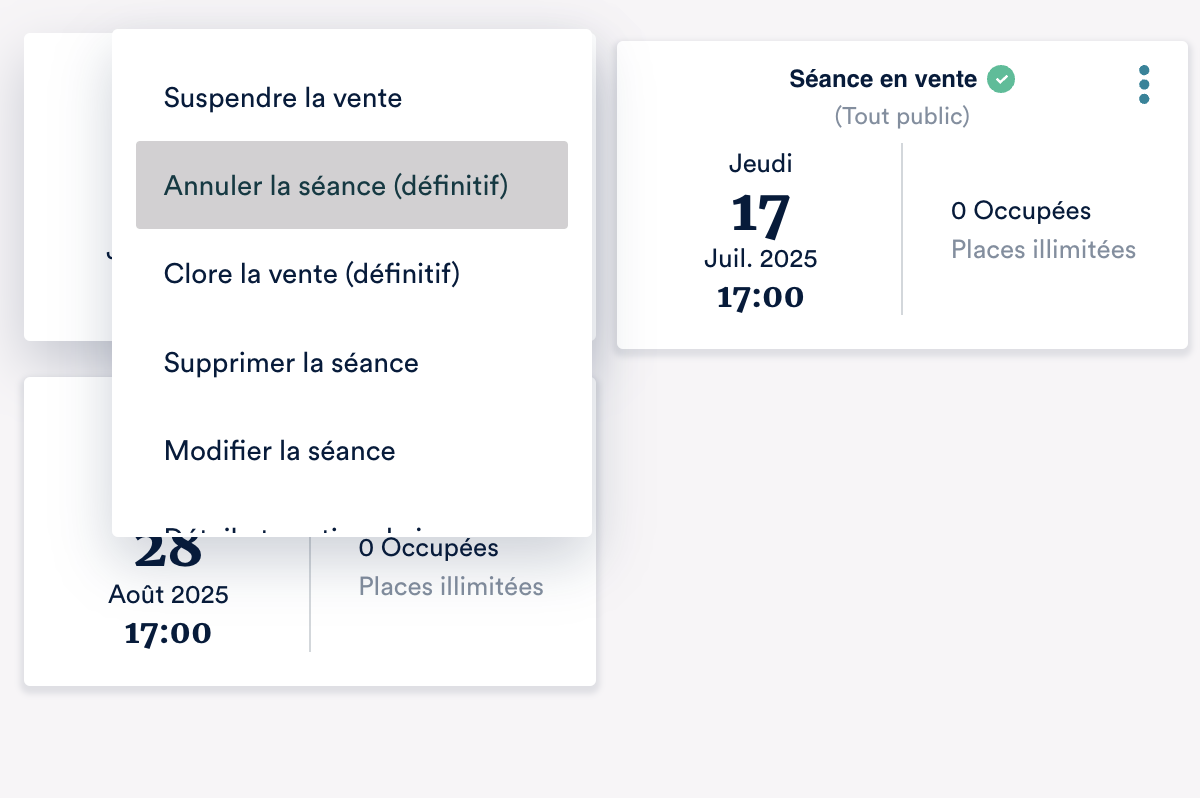Click the Août 2025 month text
1200x798 pixels.
pos(168,595)
